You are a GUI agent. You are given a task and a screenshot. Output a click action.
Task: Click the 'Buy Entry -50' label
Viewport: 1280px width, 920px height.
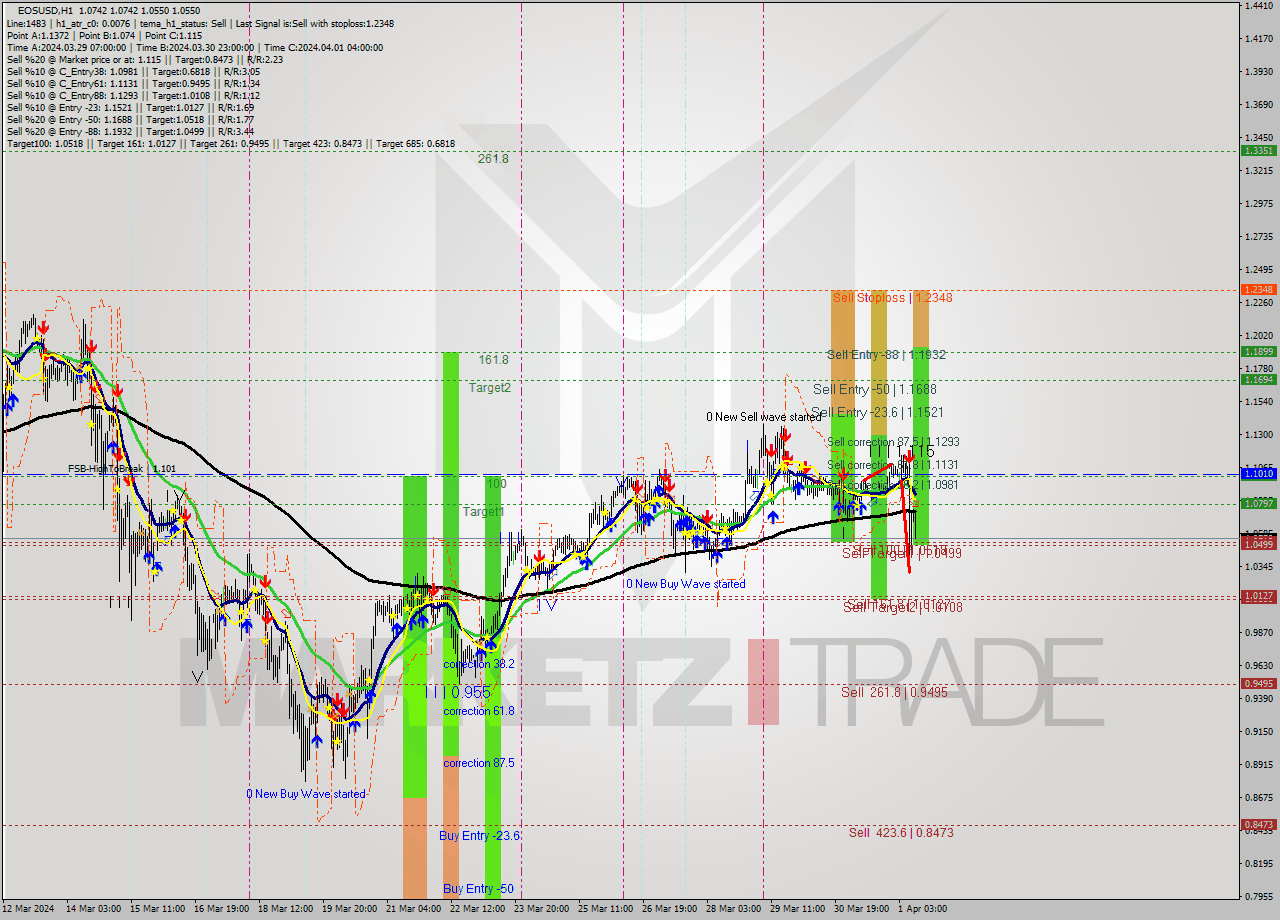pos(478,889)
